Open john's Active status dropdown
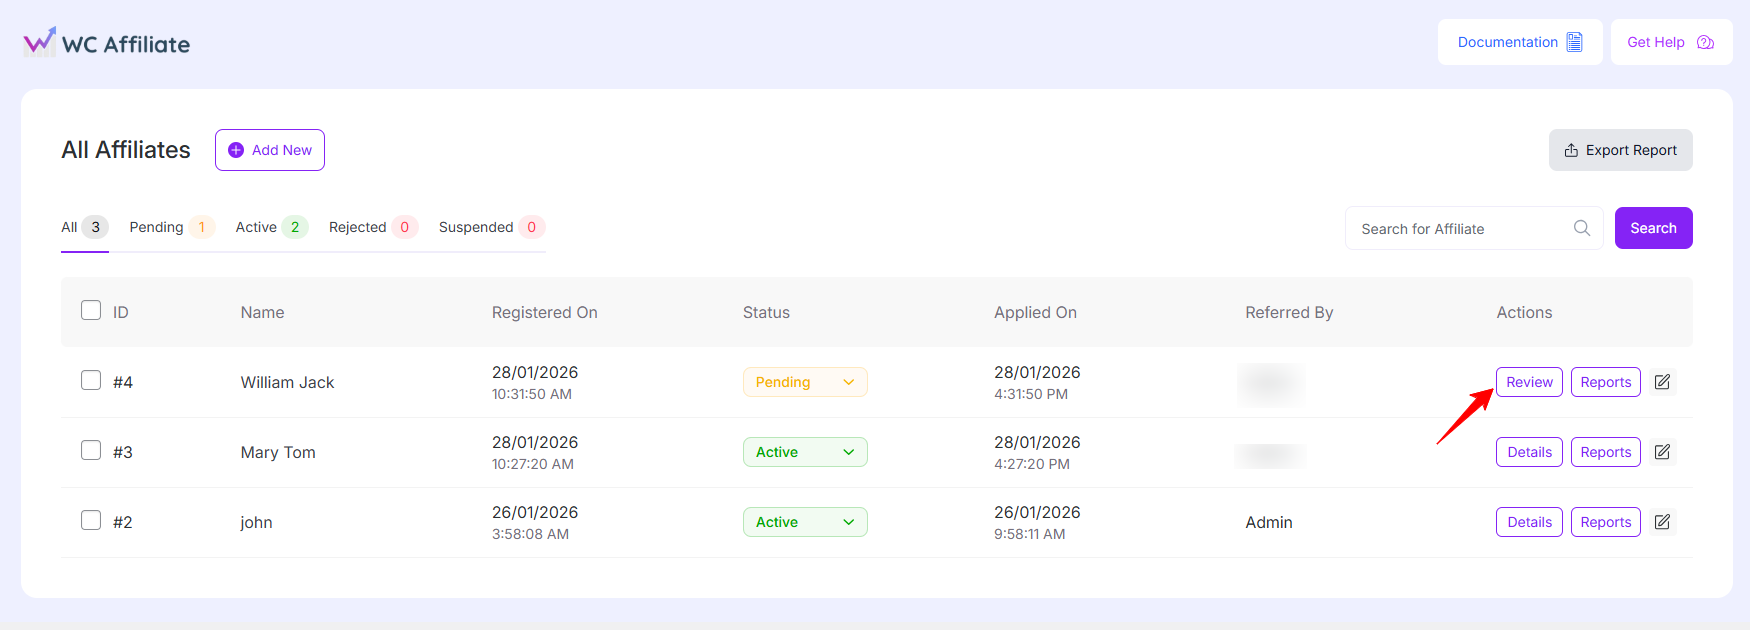Viewport: 1750px width, 630px height. [805, 522]
